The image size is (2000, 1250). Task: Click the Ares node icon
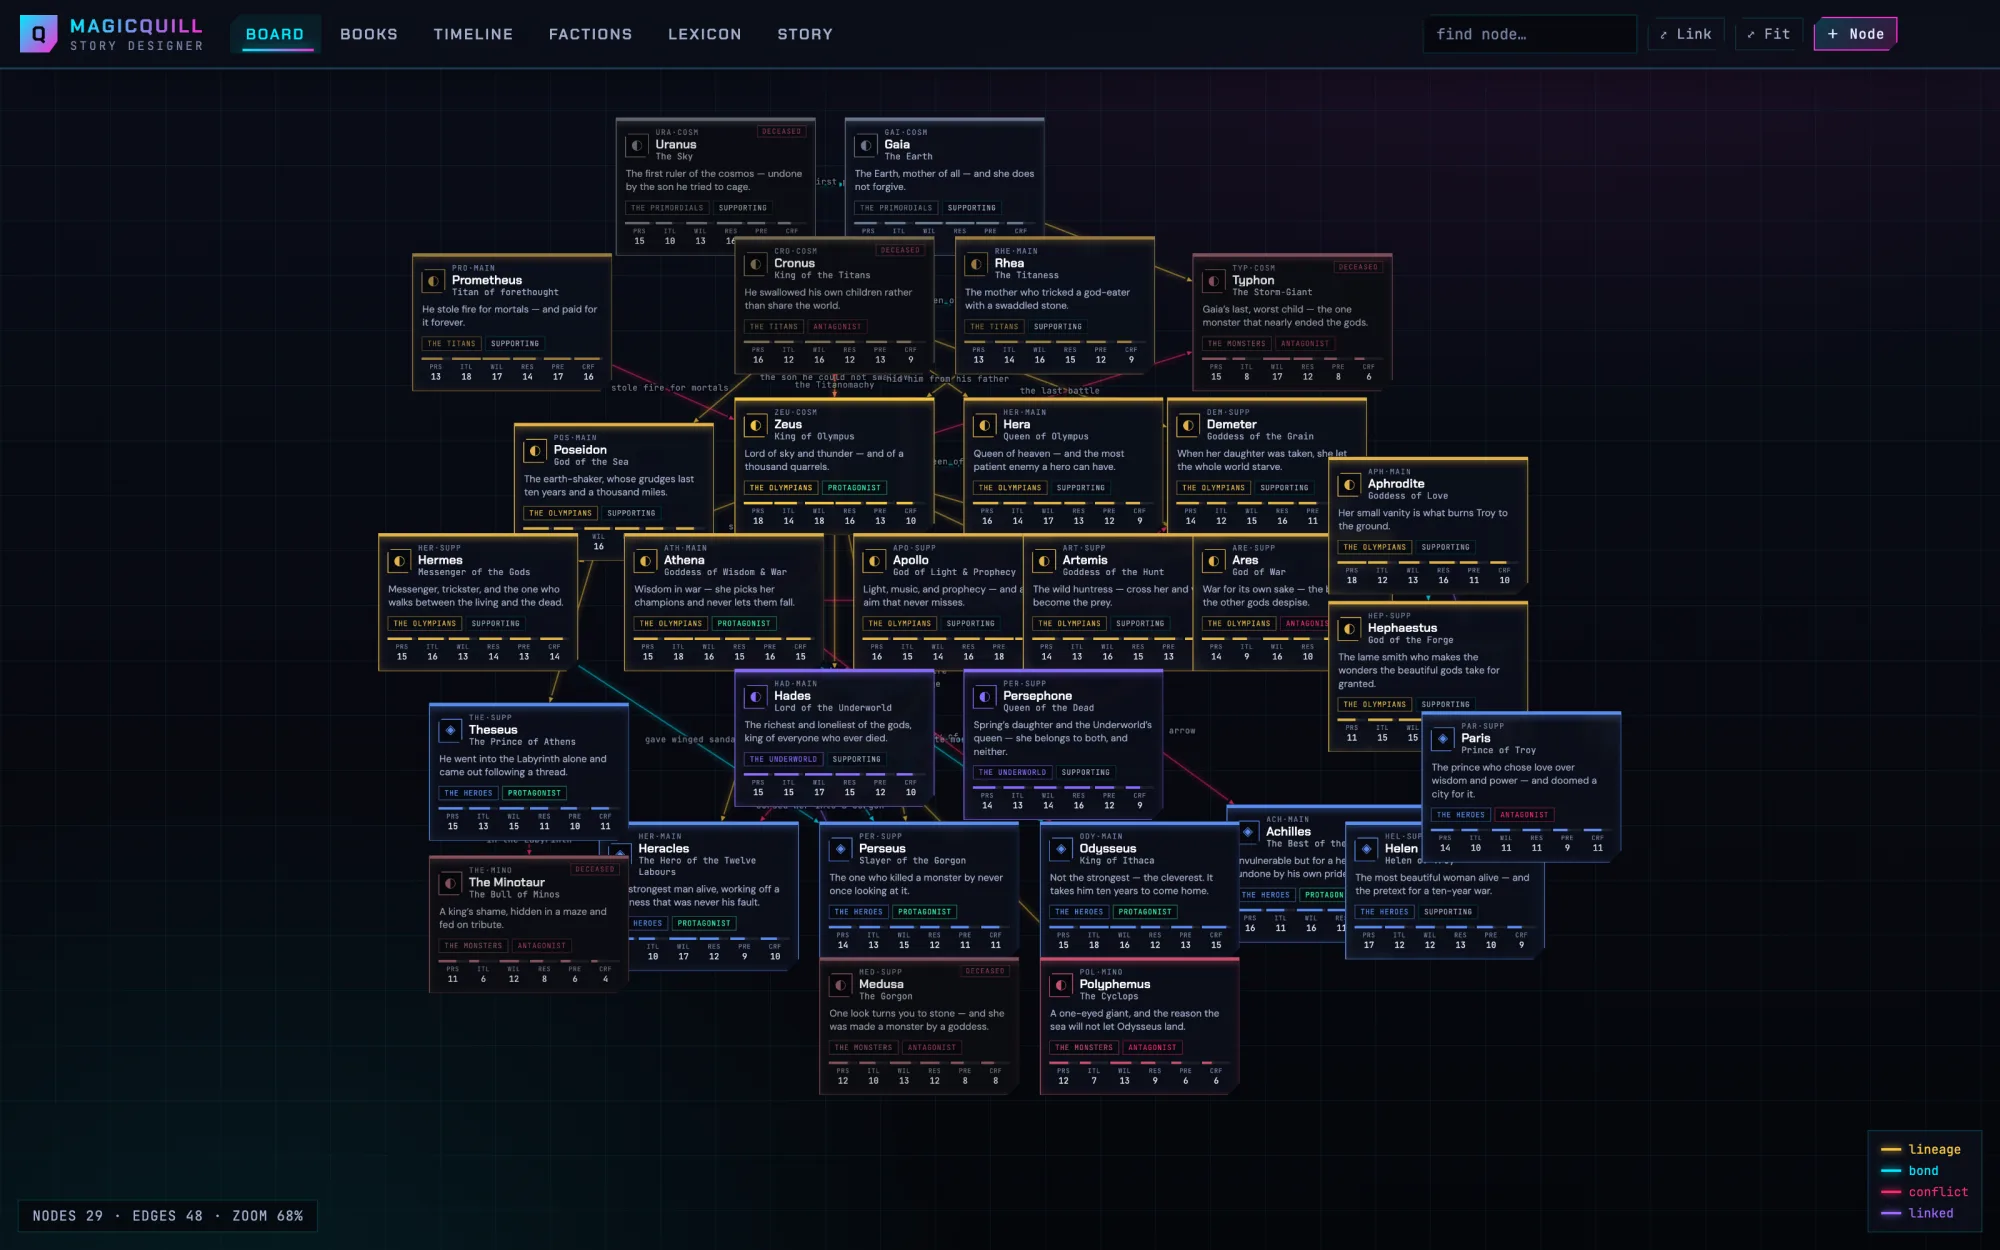click(1214, 561)
